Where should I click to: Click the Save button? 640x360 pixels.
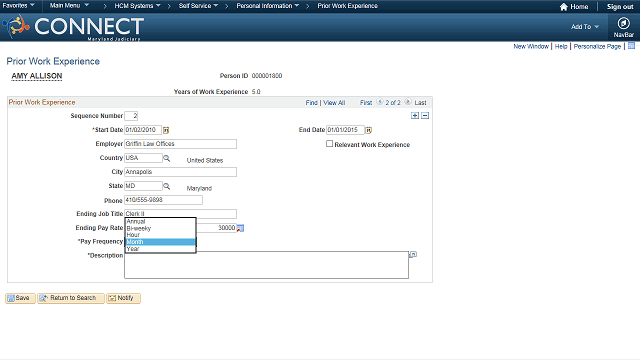(x=20, y=298)
